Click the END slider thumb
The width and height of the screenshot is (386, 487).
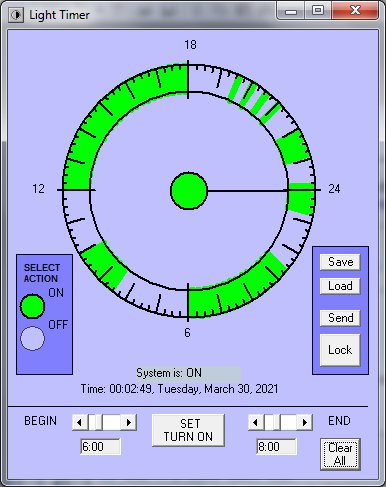(273, 423)
